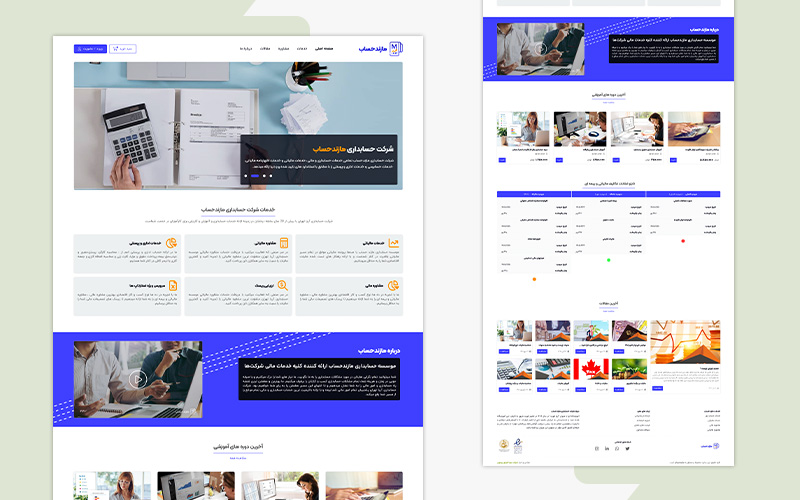Open course thumbnail of hands on calculator, right page
The height and width of the screenshot is (500, 800).
694,129
